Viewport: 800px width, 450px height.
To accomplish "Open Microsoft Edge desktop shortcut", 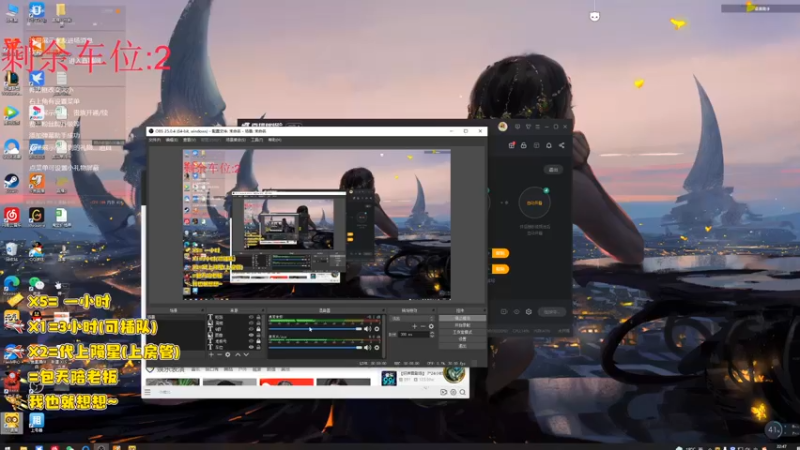I will (11, 284).
